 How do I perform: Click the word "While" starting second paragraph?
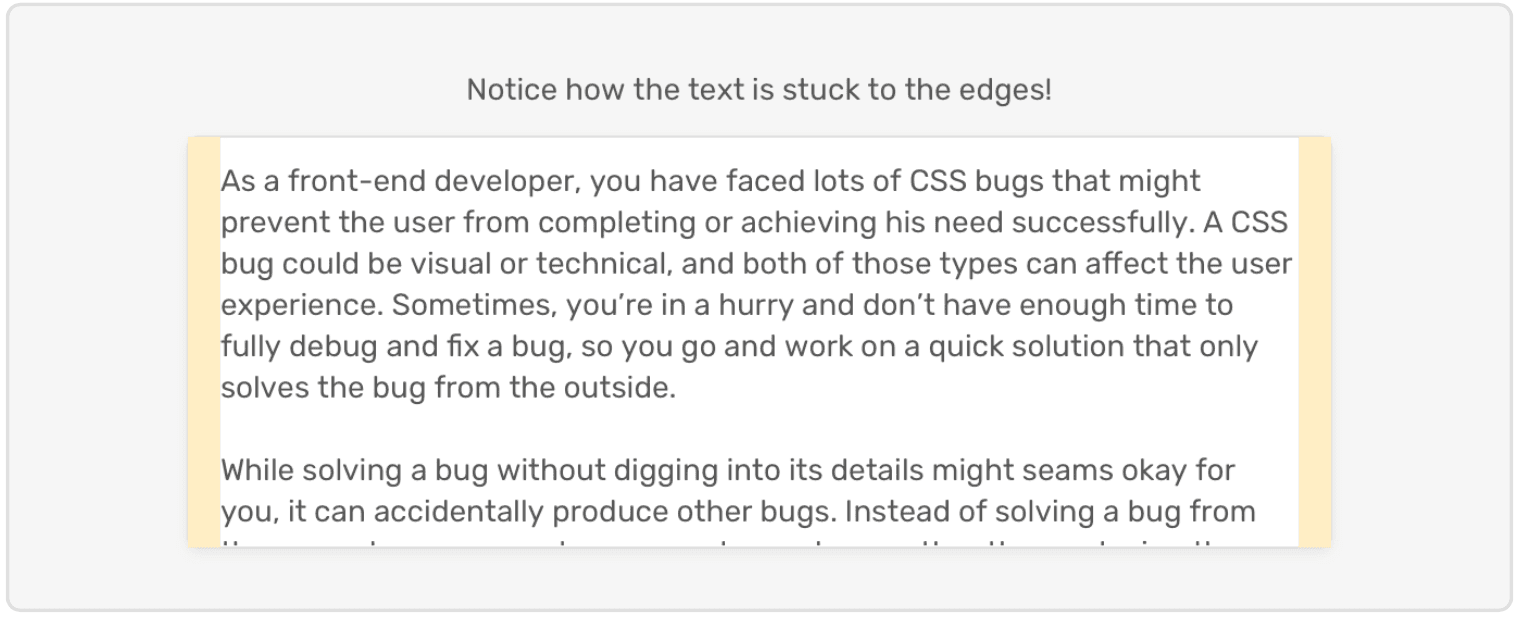[257, 470]
